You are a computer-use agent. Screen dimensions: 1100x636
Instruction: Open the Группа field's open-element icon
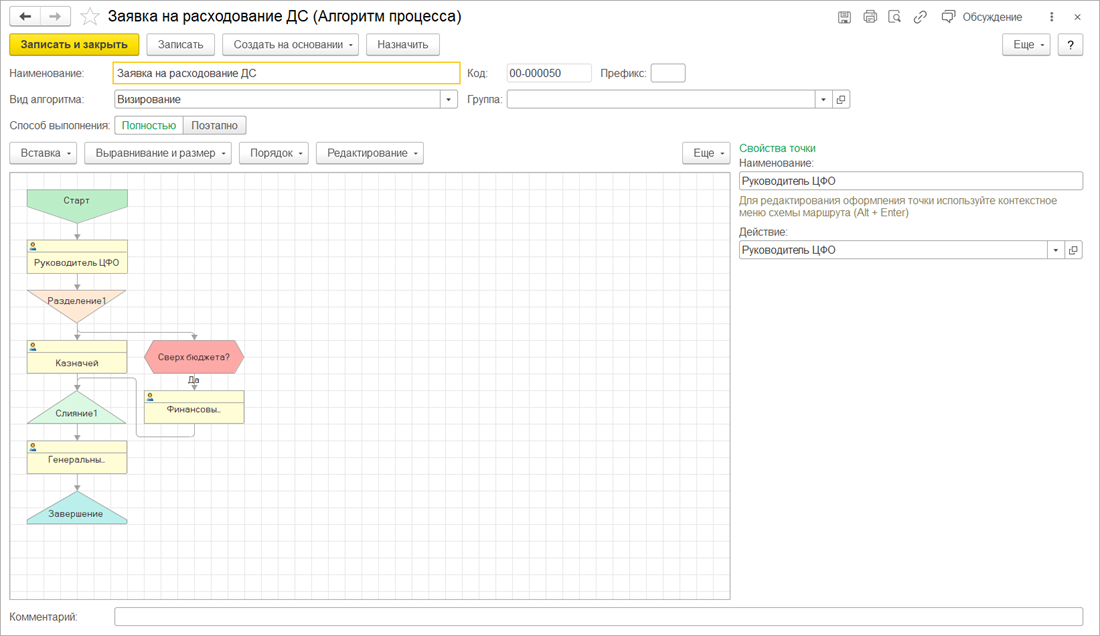click(x=841, y=100)
